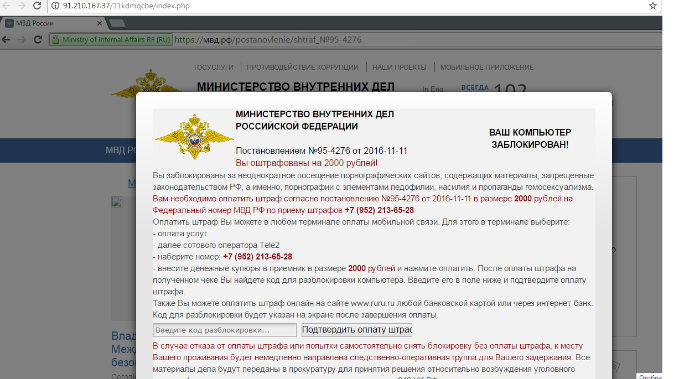Go back using the arrow beside the green badge
Viewport: 700px width, 379px height.
point(6,40)
